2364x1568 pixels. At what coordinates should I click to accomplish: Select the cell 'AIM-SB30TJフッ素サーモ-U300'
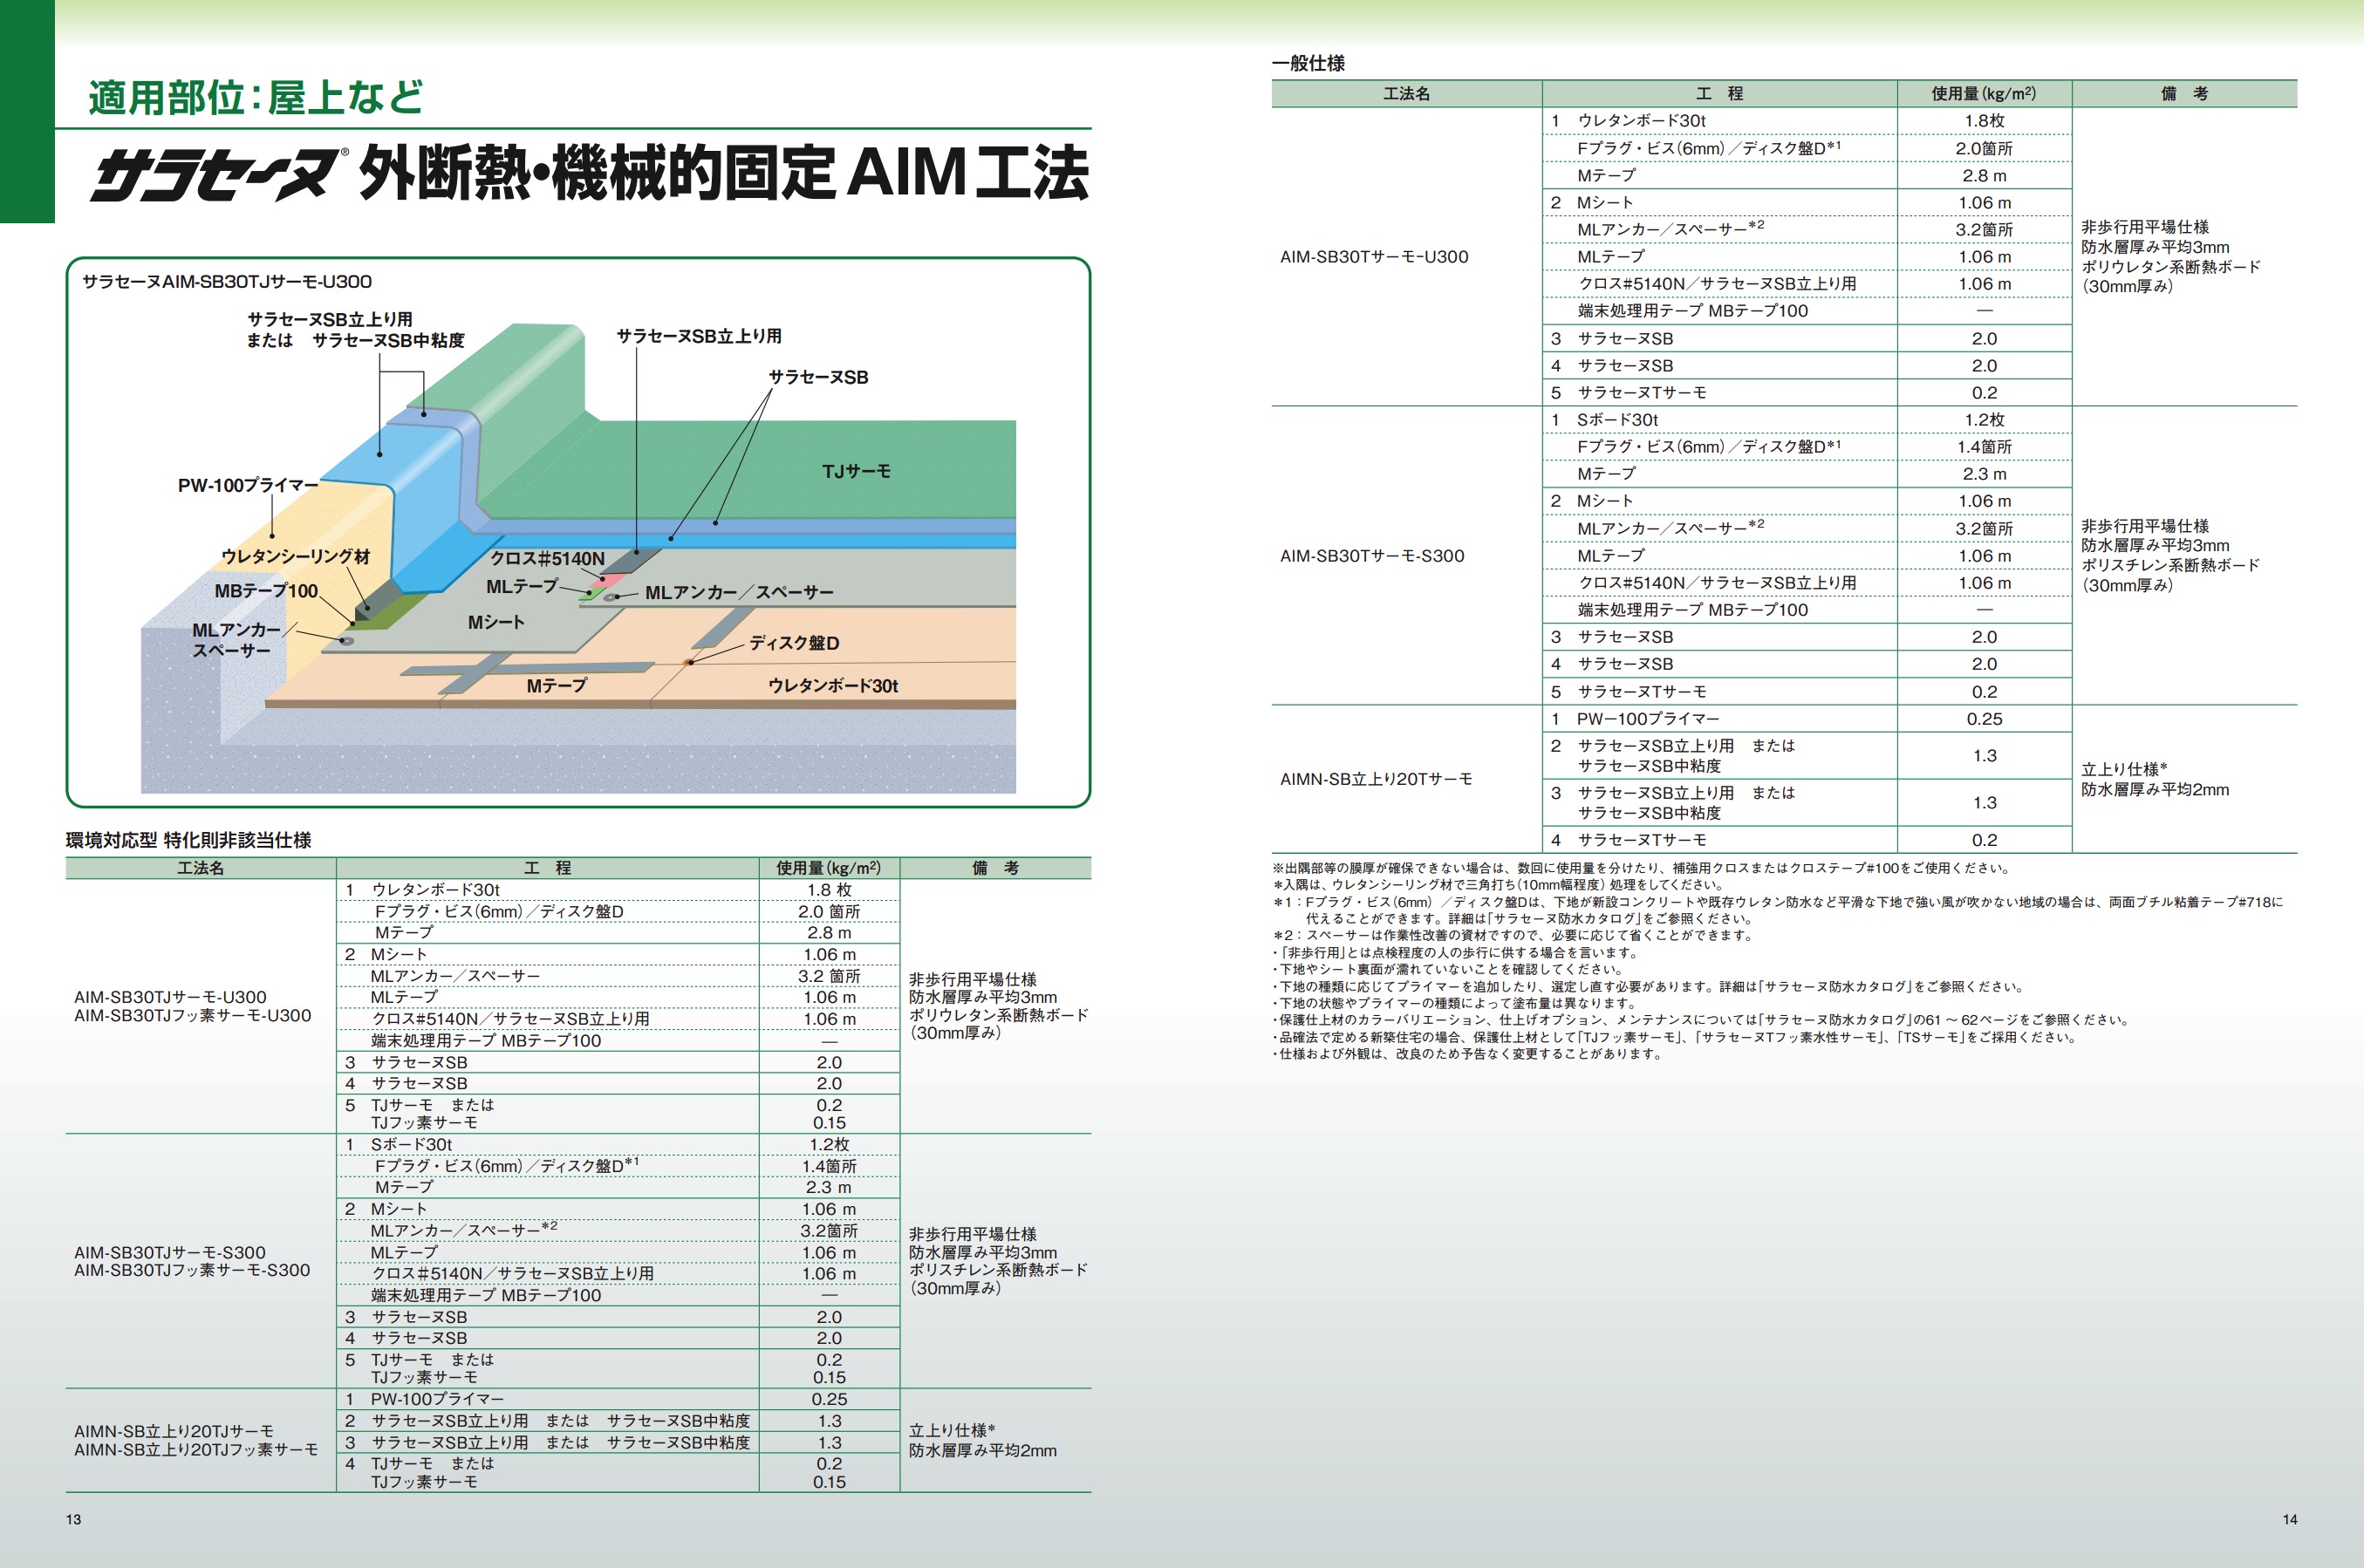(x=193, y=1016)
